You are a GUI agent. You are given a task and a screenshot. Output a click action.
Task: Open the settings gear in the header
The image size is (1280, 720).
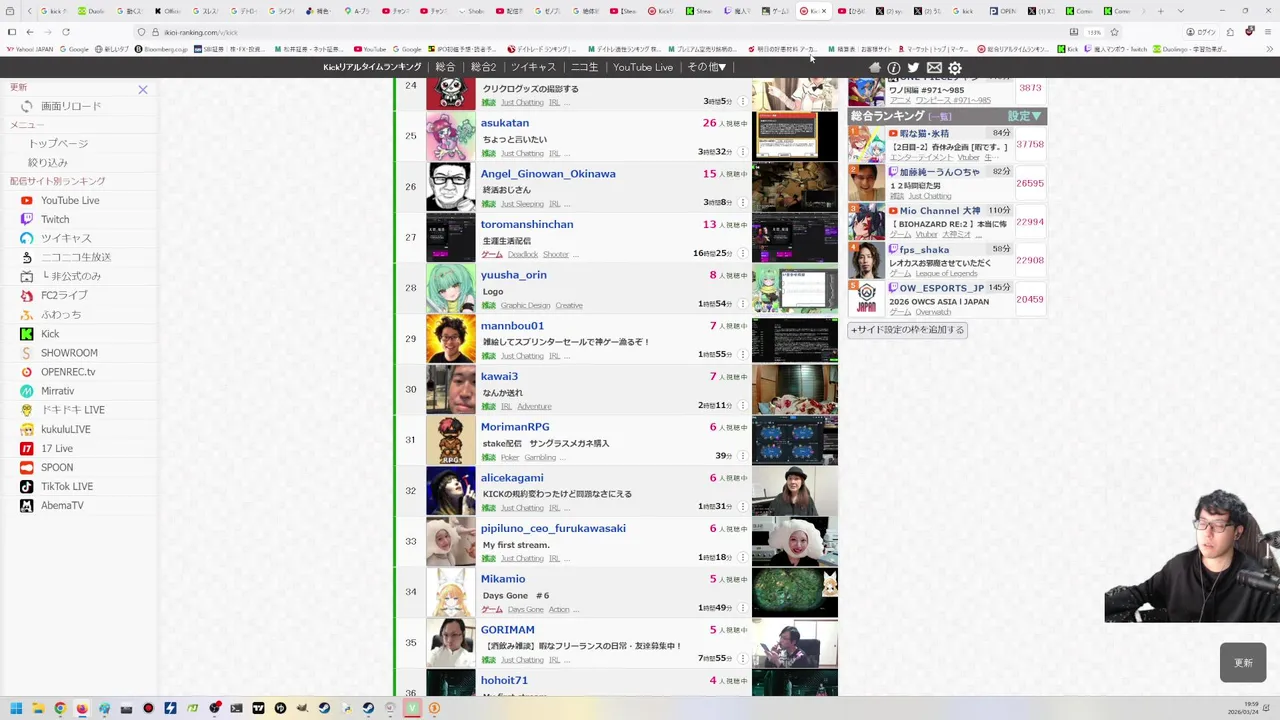click(x=955, y=67)
